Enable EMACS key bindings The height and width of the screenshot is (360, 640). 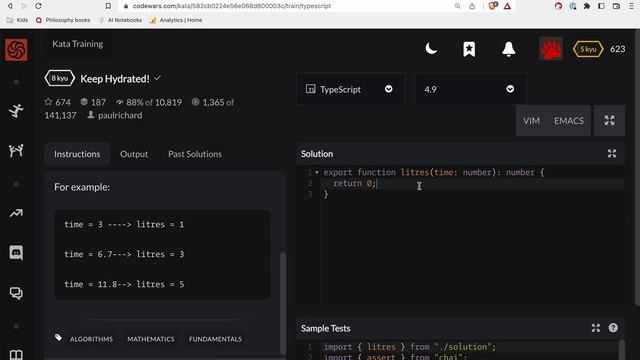(569, 121)
